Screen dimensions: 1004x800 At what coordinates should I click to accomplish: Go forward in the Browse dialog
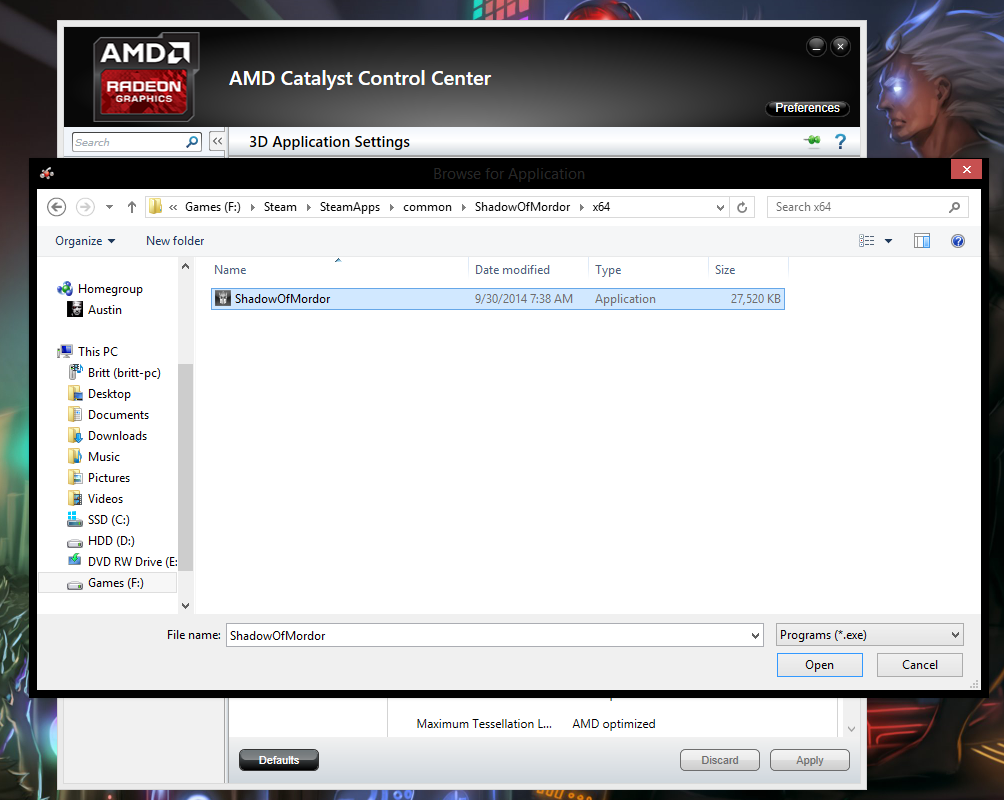(x=85, y=207)
